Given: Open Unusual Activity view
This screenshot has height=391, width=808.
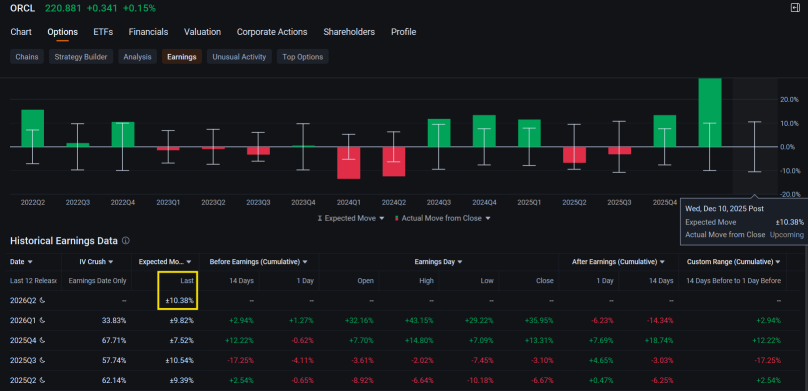Looking at the screenshot, I should click(239, 57).
